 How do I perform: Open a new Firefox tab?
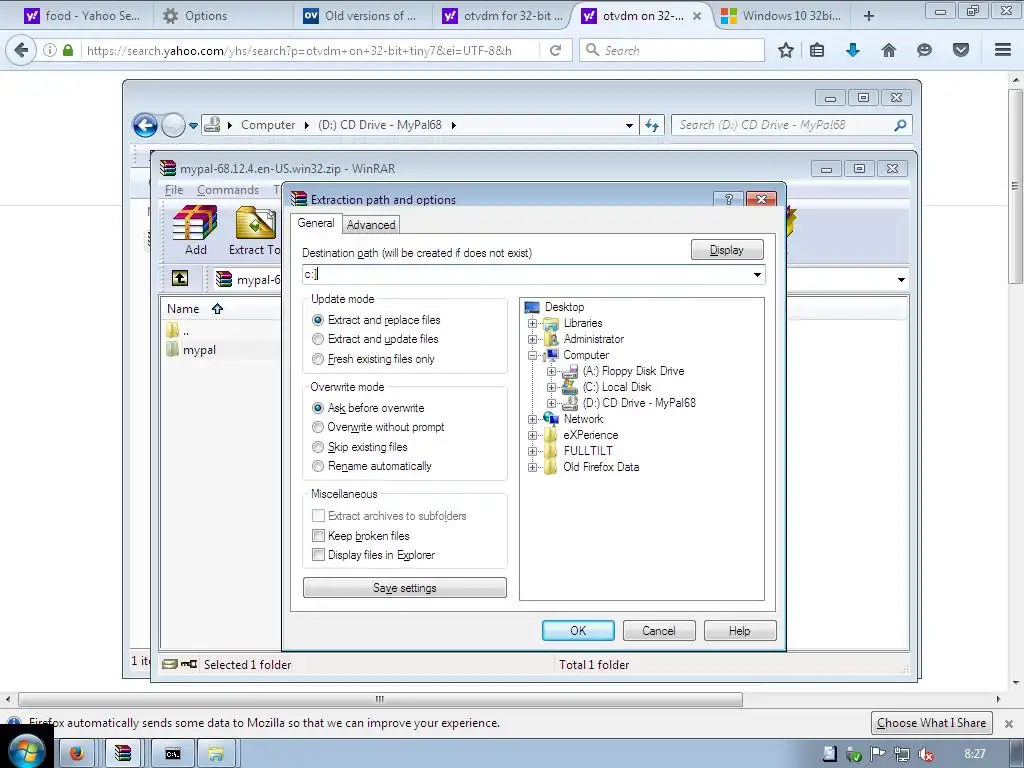(x=869, y=16)
